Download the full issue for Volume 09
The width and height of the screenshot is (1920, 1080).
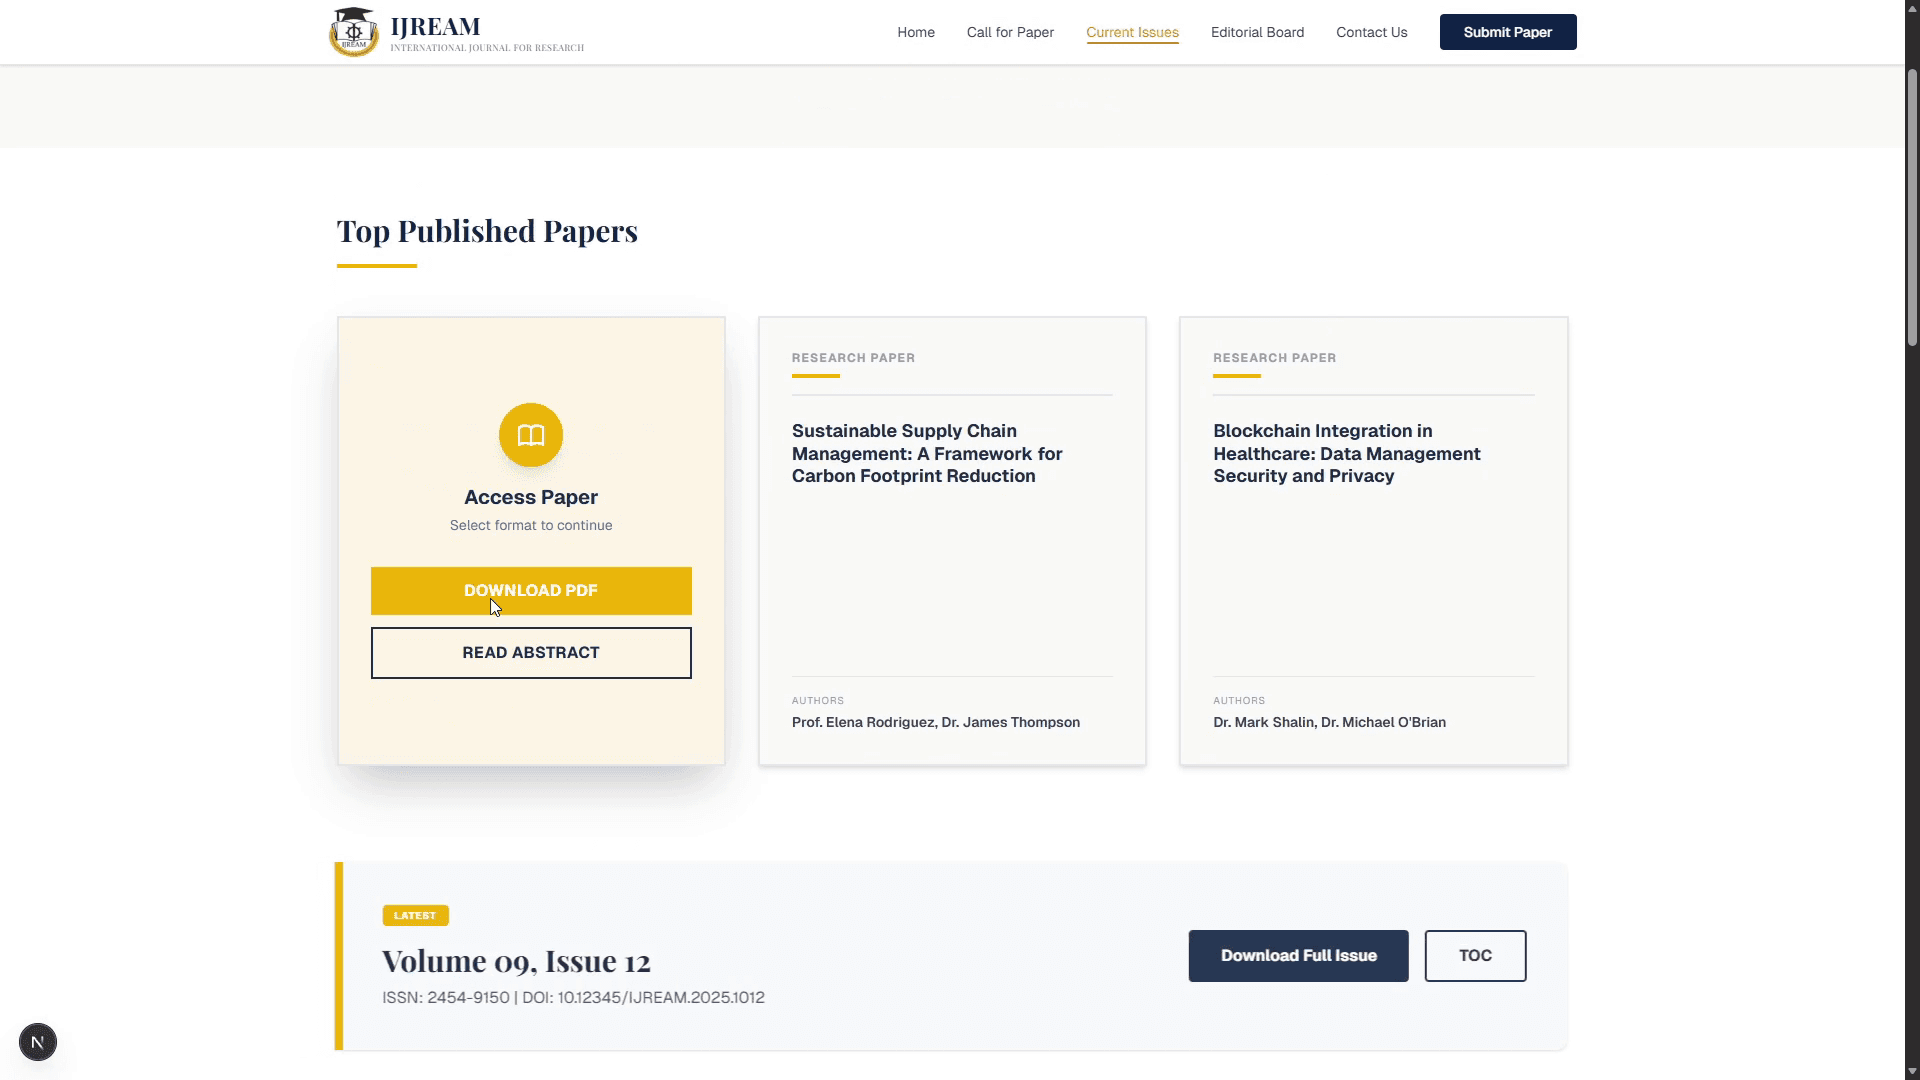click(x=1298, y=956)
